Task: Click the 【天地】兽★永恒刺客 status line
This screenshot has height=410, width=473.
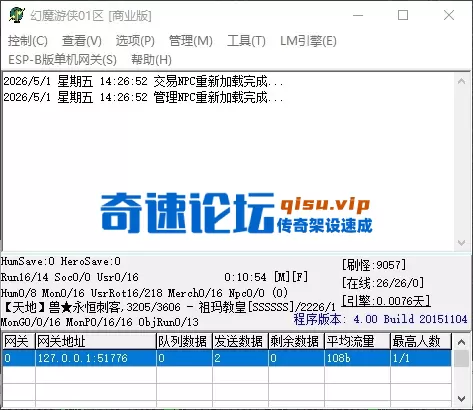Action: click(170, 307)
